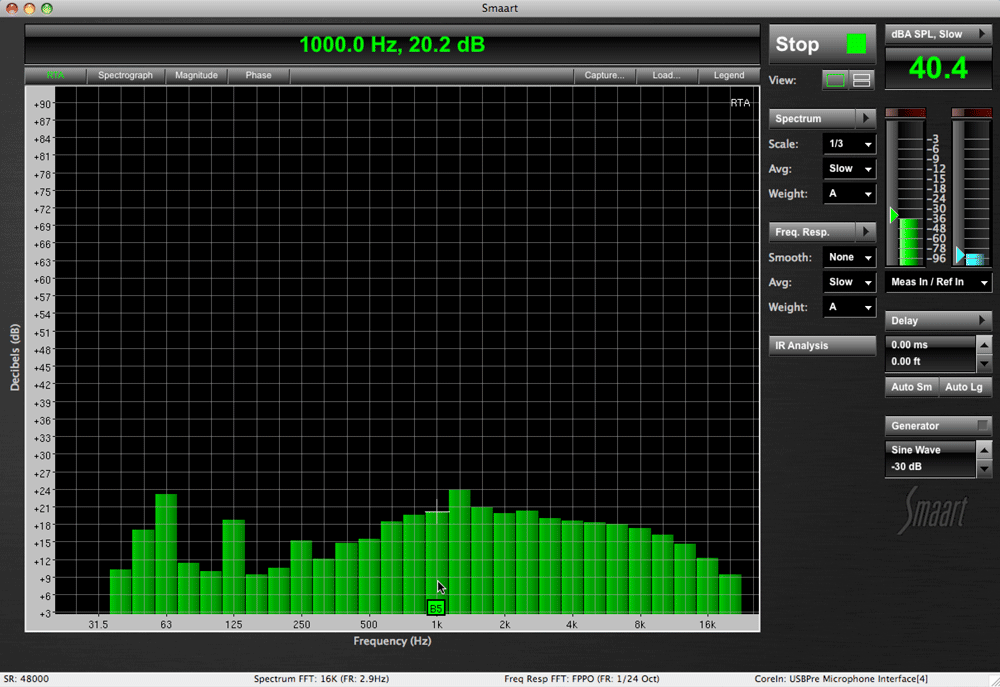1000x687 pixels.
Task: Click the Auto Sm button
Action: tap(911, 387)
